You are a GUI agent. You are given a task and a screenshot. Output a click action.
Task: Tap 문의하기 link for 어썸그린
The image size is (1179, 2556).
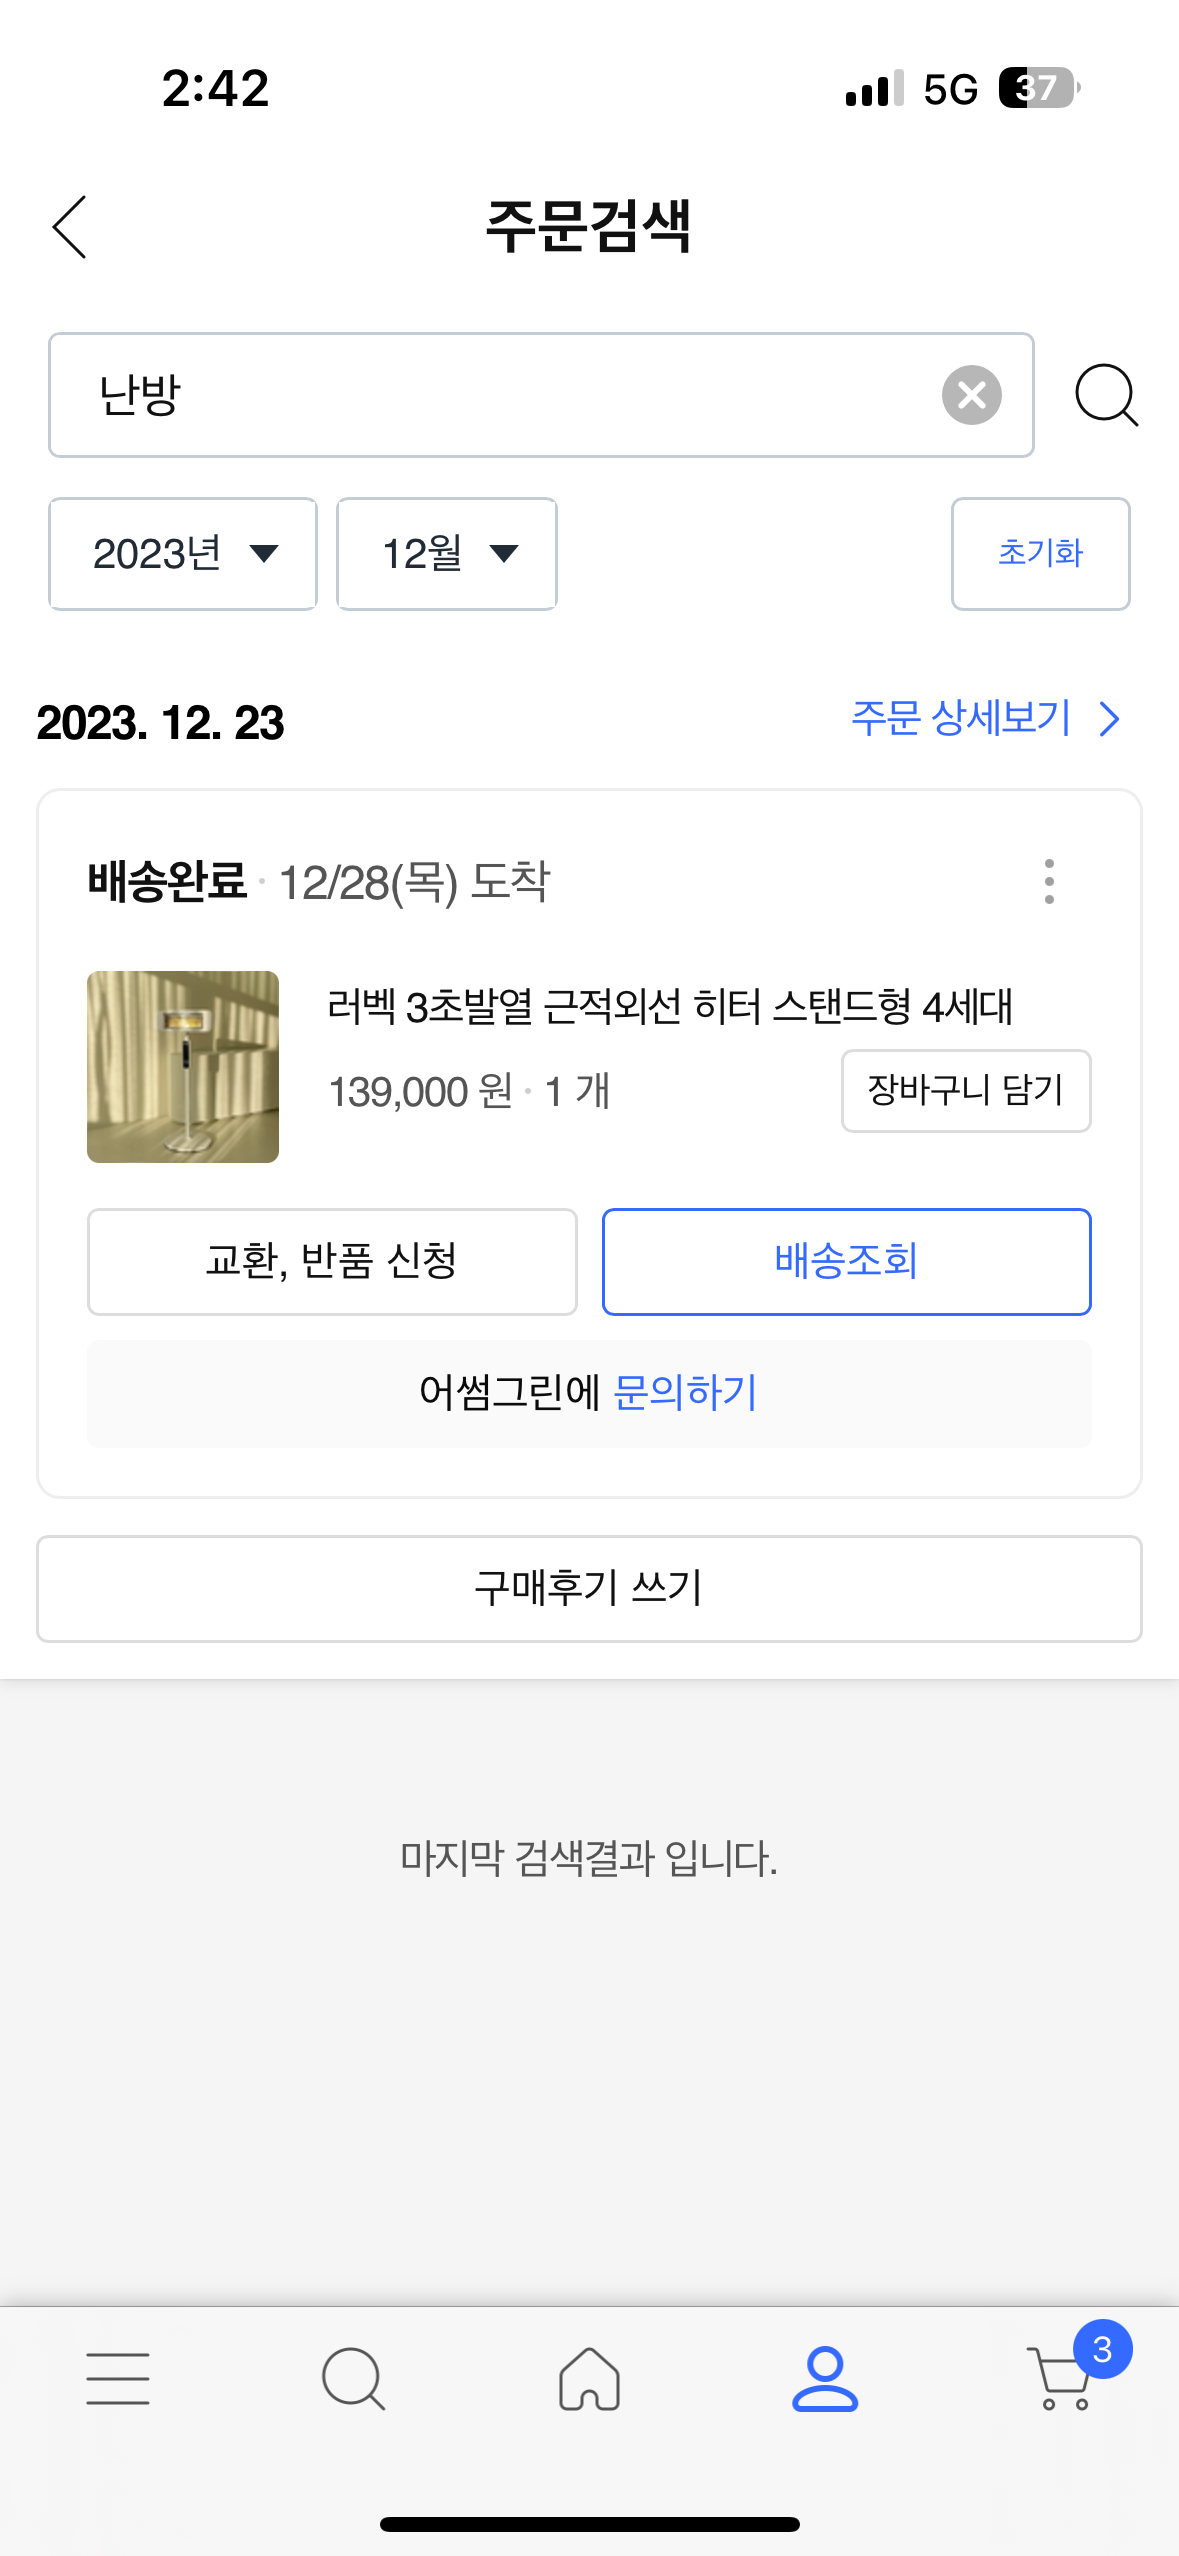coord(685,1392)
